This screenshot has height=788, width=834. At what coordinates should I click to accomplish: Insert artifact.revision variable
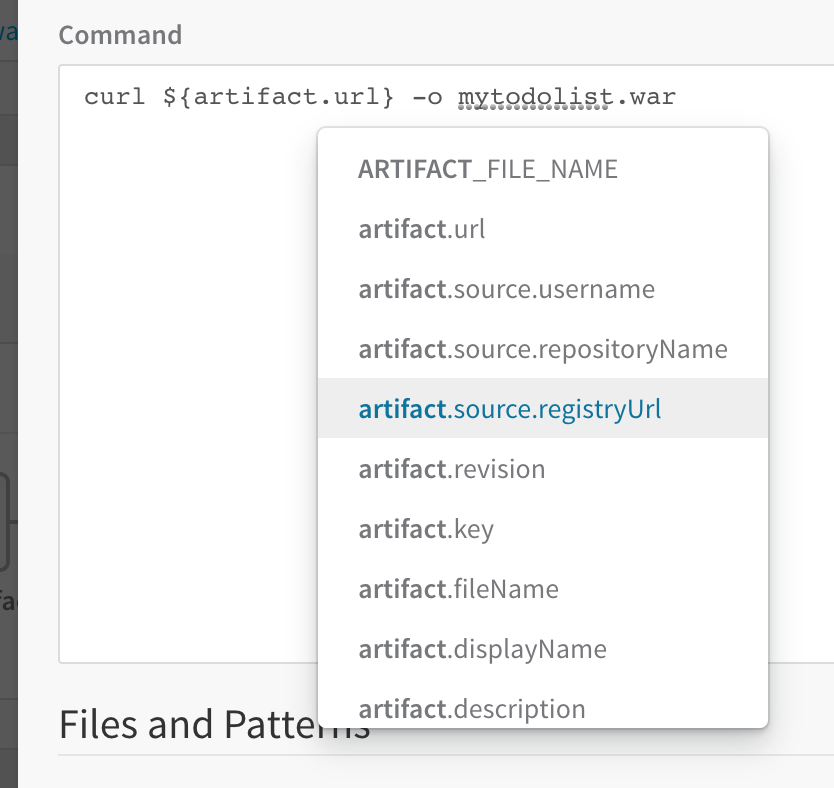(x=543, y=468)
